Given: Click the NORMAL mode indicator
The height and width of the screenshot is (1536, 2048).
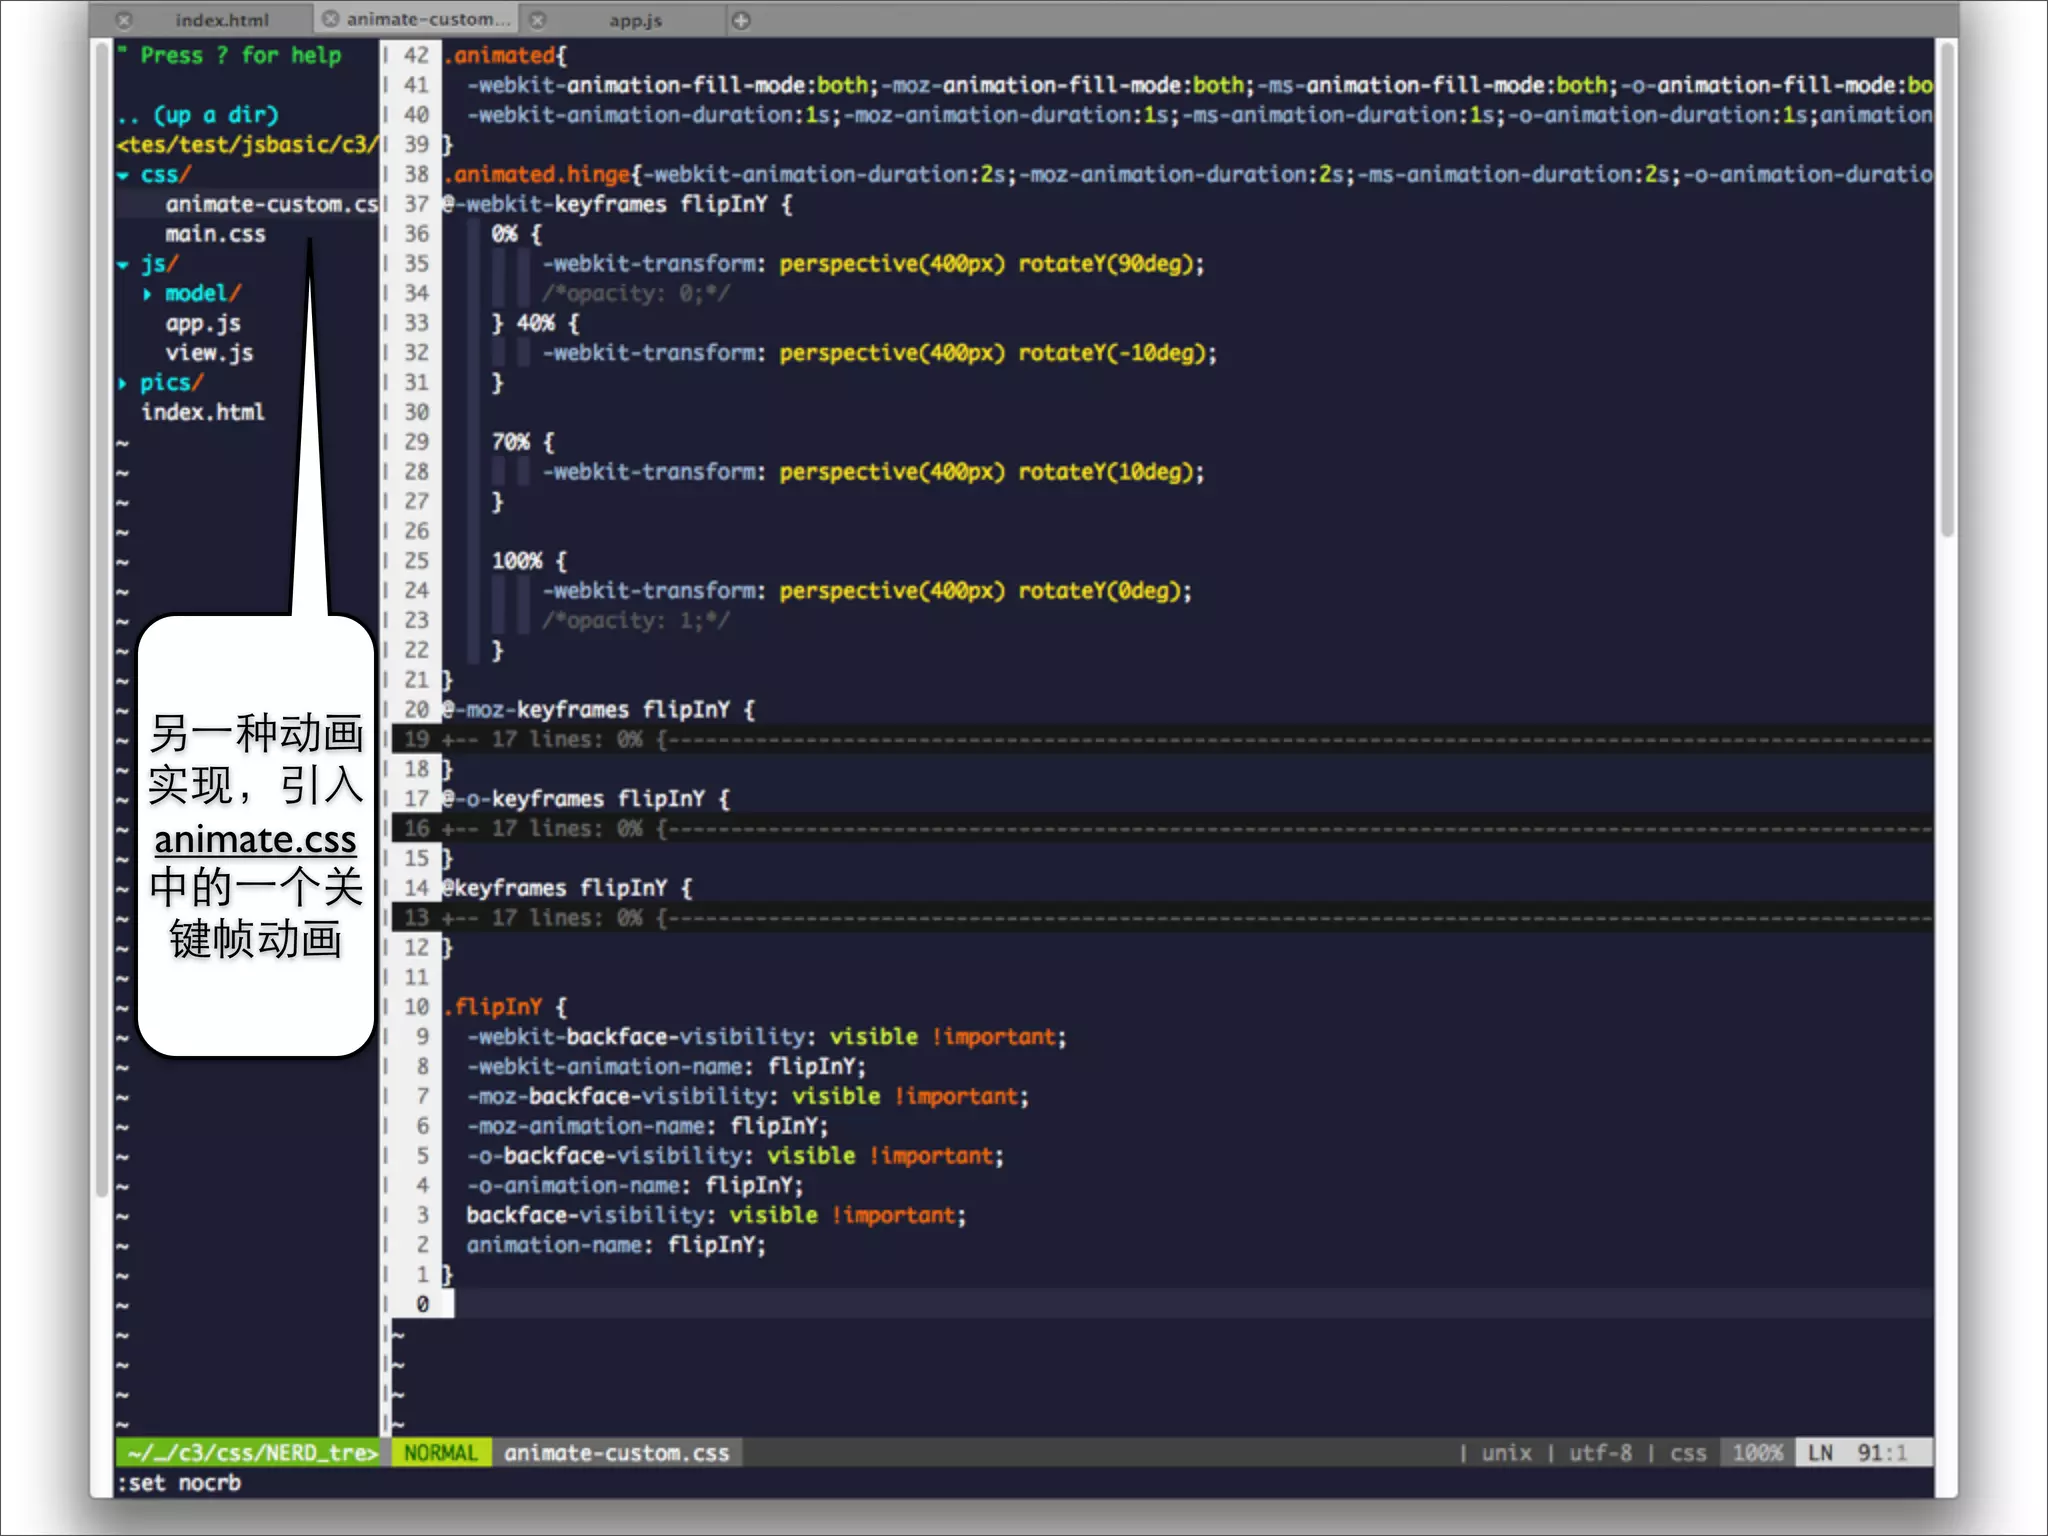Looking at the screenshot, I should [x=441, y=1453].
